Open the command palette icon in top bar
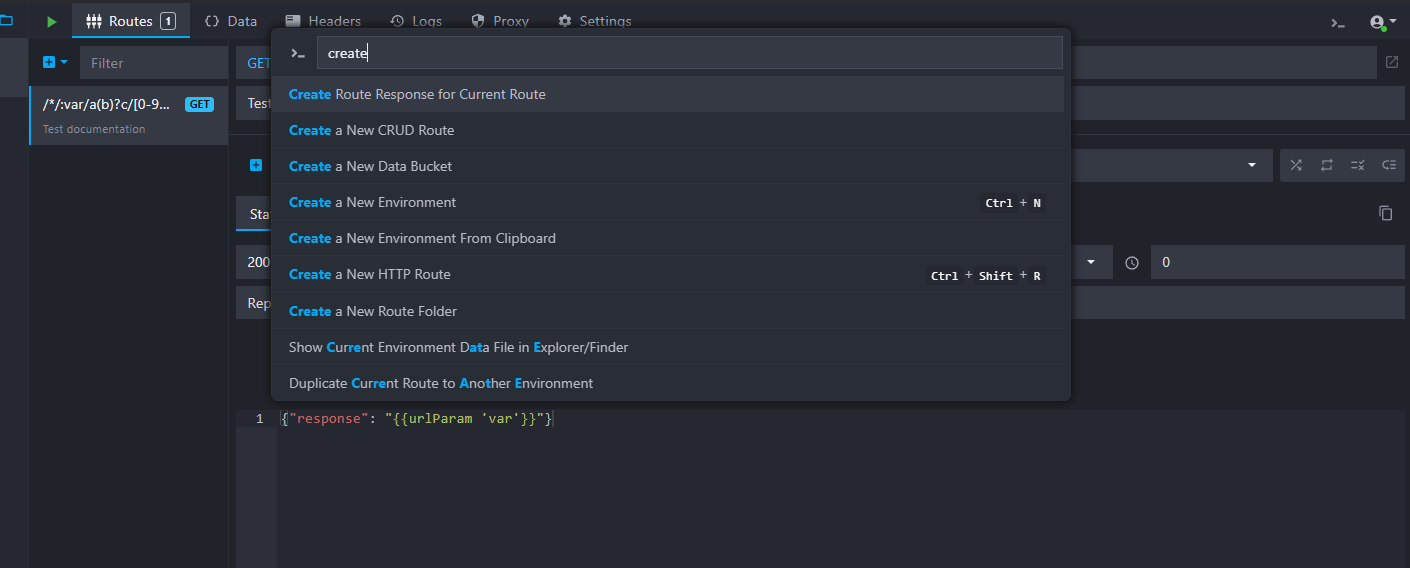 pyautogui.click(x=1337, y=22)
